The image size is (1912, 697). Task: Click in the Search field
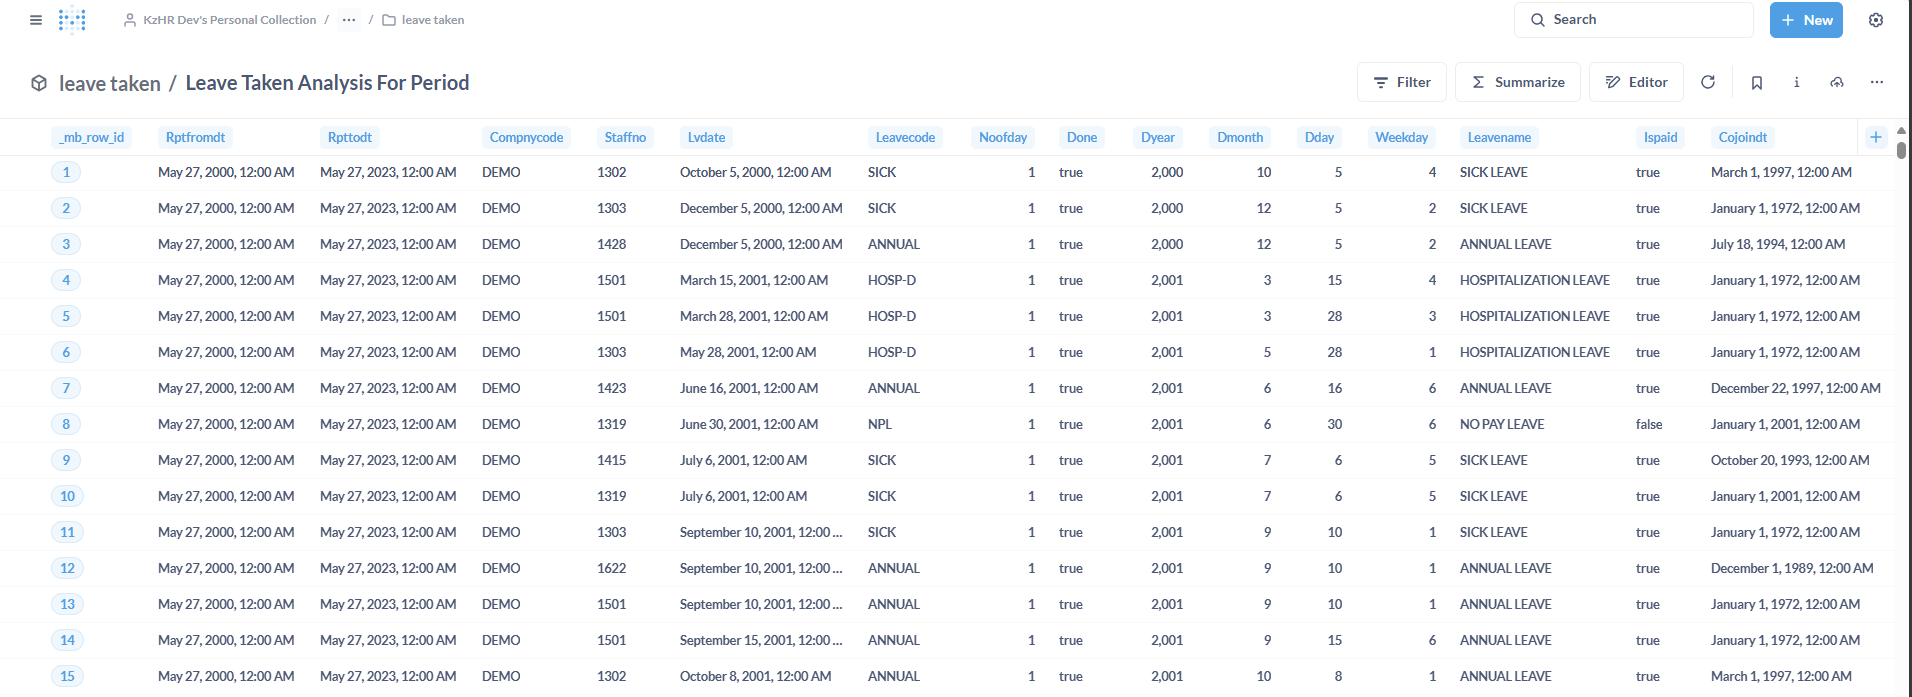[1640, 20]
